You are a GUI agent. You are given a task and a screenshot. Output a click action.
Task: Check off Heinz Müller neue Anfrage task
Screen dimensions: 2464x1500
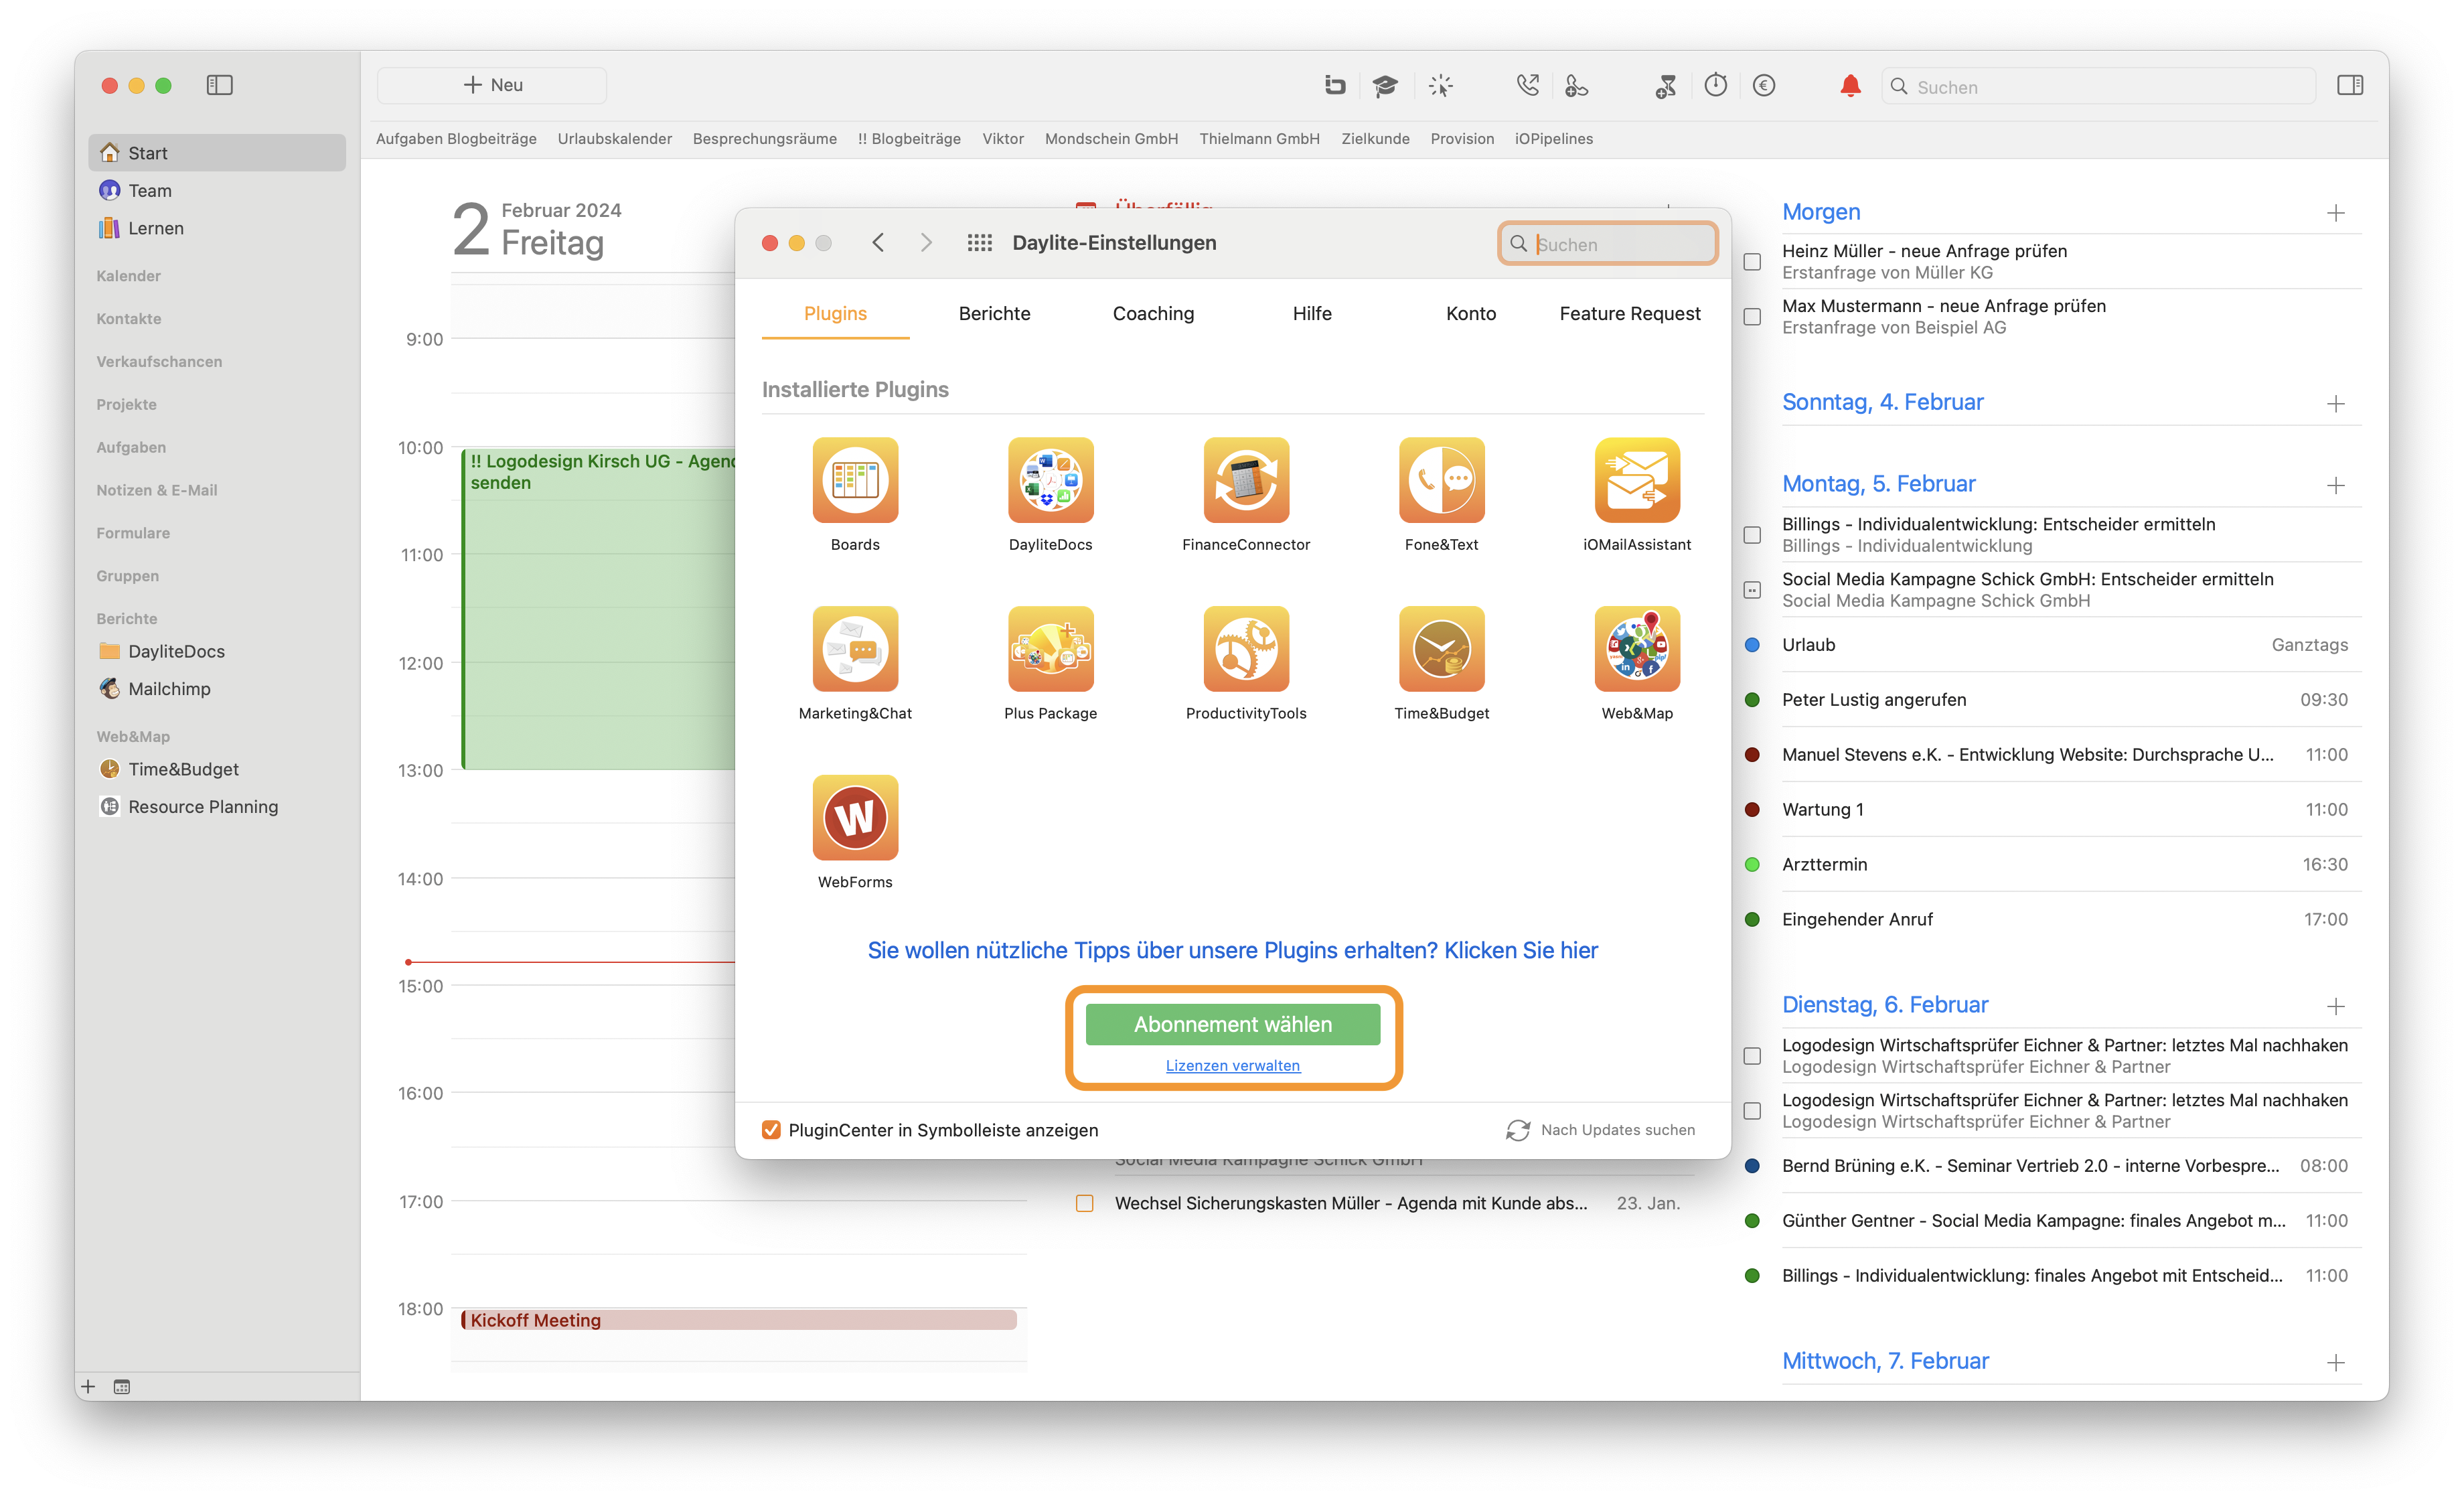[1752, 262]
